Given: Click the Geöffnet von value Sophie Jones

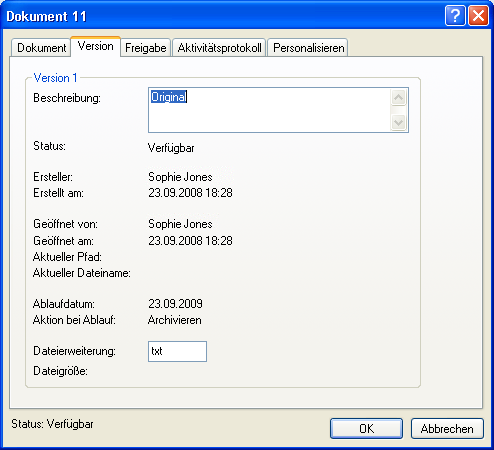Looking at the screenshot, I should coord(180,224).
